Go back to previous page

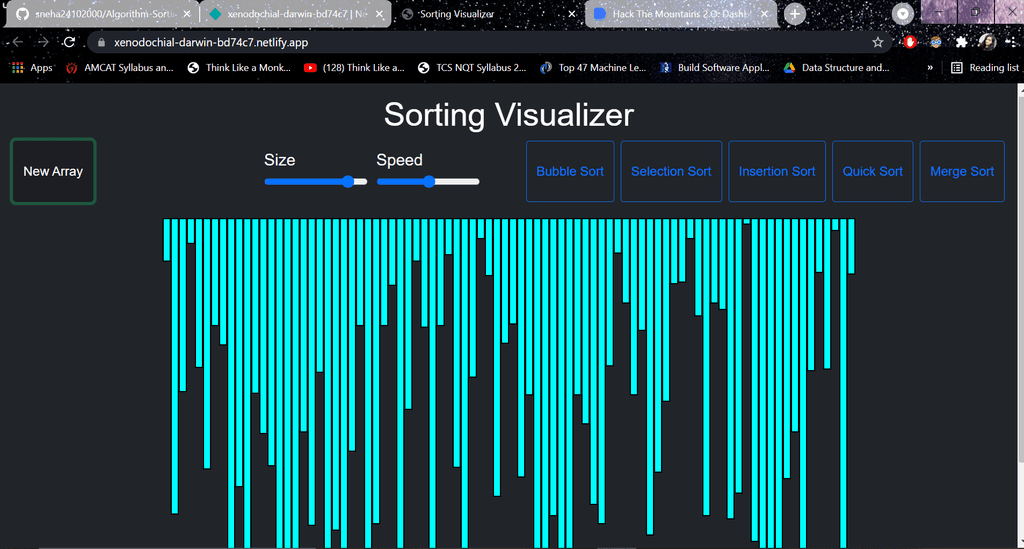18,42
